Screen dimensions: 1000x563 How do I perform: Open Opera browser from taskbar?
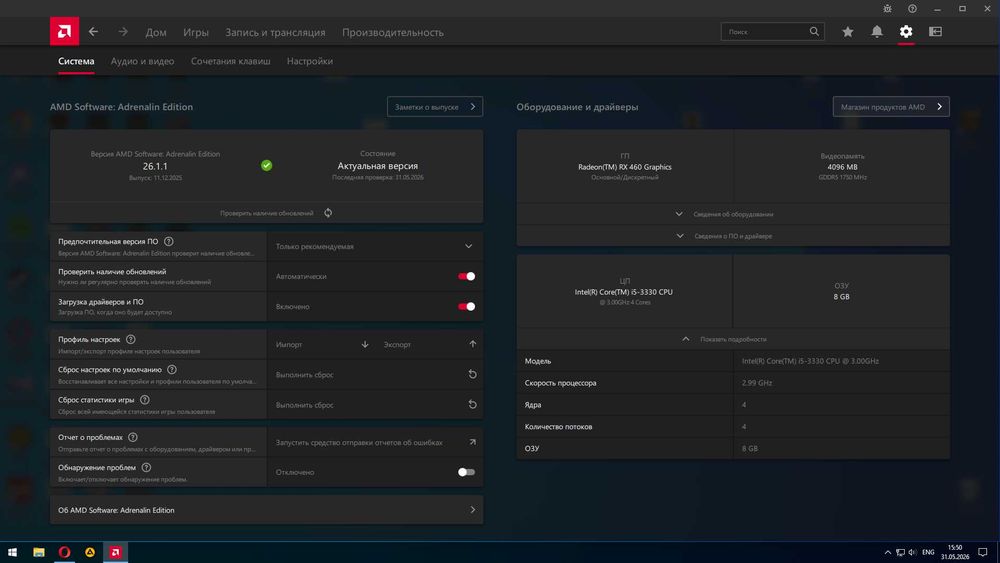coord(64,552)
